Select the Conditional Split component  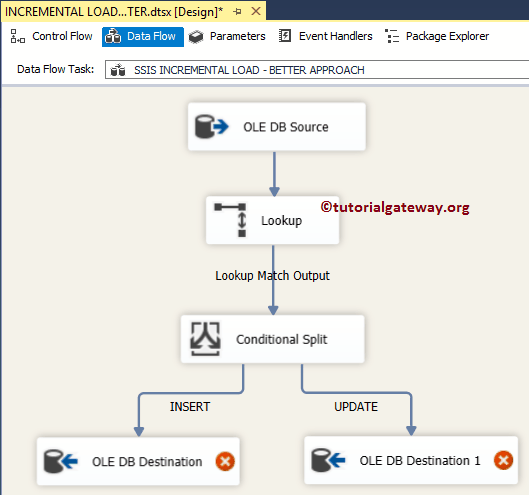point(273,339)
